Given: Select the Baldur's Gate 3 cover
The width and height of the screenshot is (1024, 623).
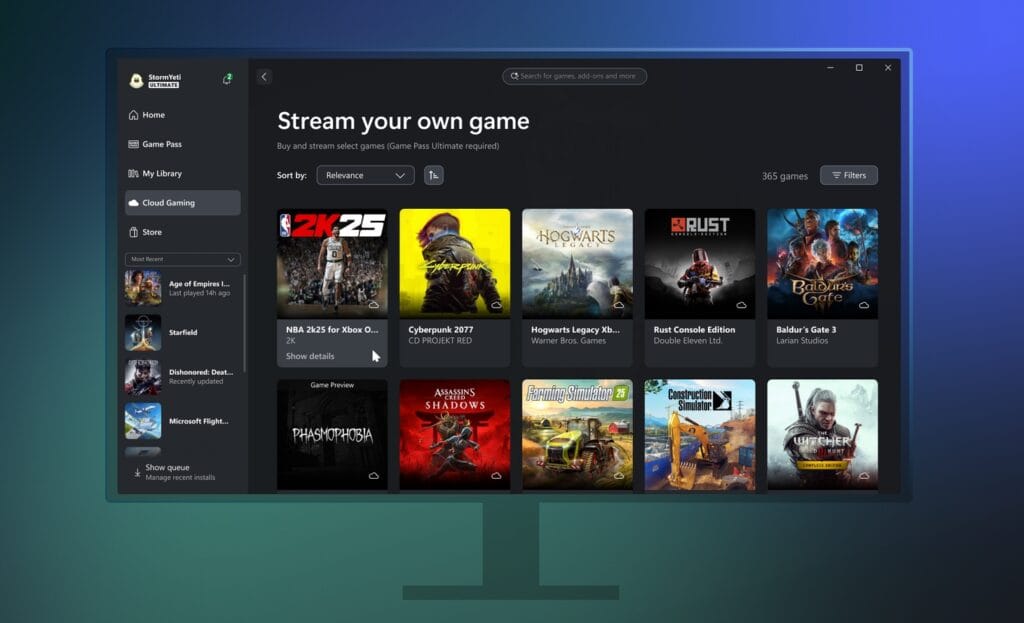Looking at the screenshot, I should tap(823, 263).
